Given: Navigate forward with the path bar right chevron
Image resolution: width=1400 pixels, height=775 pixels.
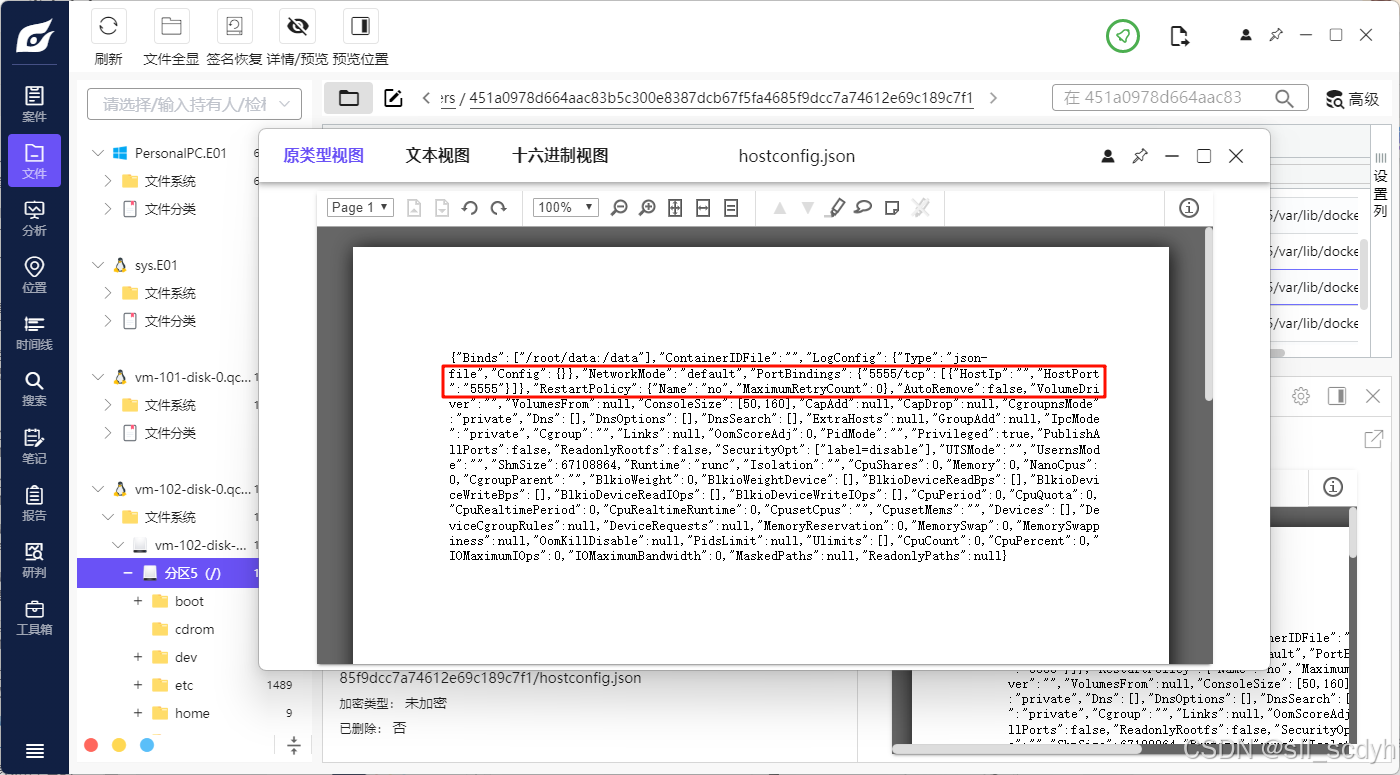Looking at the screenshot, I should pos(993,98).
